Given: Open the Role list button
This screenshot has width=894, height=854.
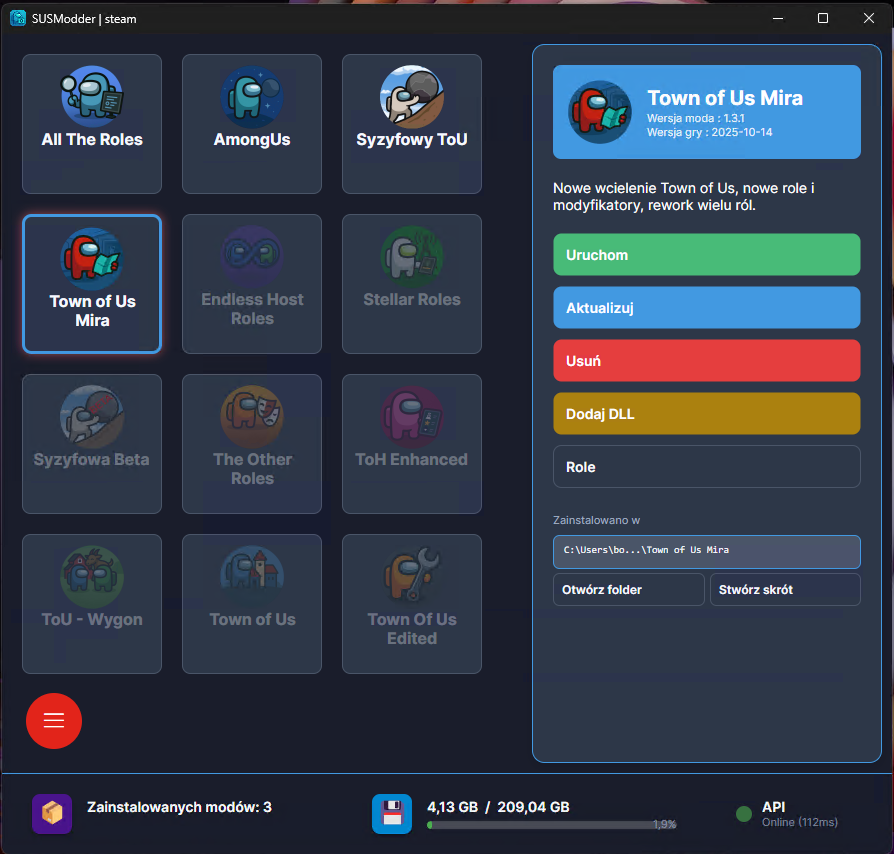Looking at the screenshot, I should (706, 467).
